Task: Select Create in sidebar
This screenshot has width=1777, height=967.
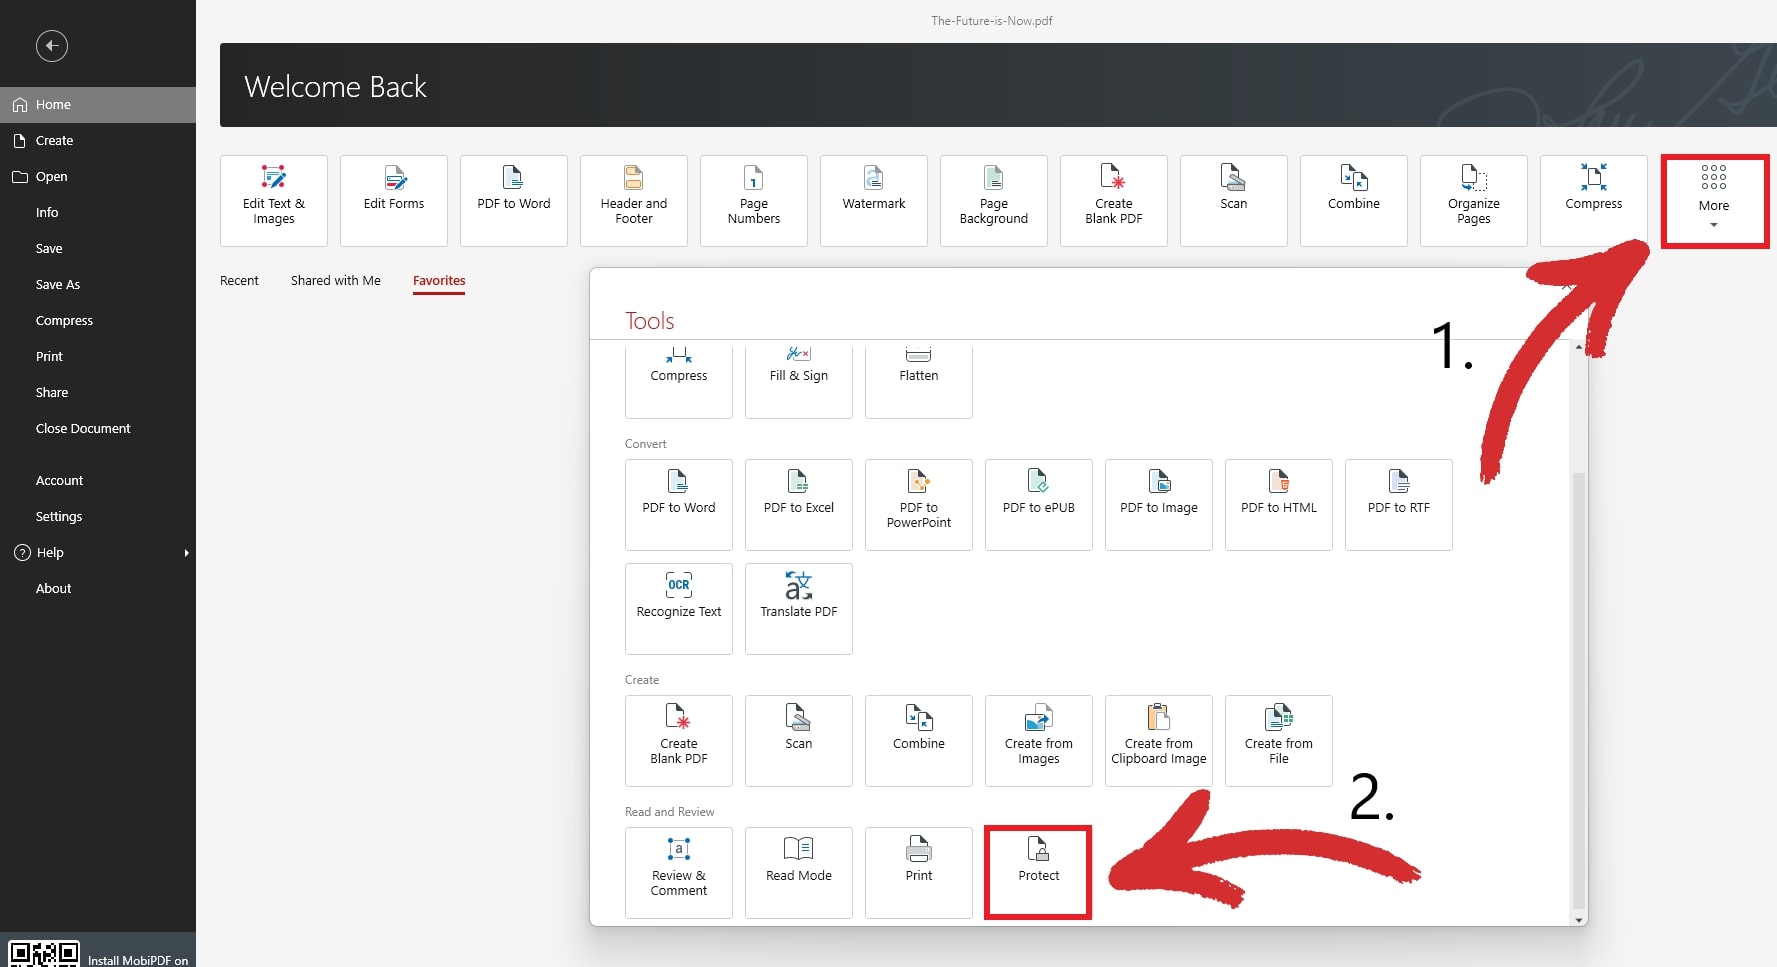Action: (98, 141)
